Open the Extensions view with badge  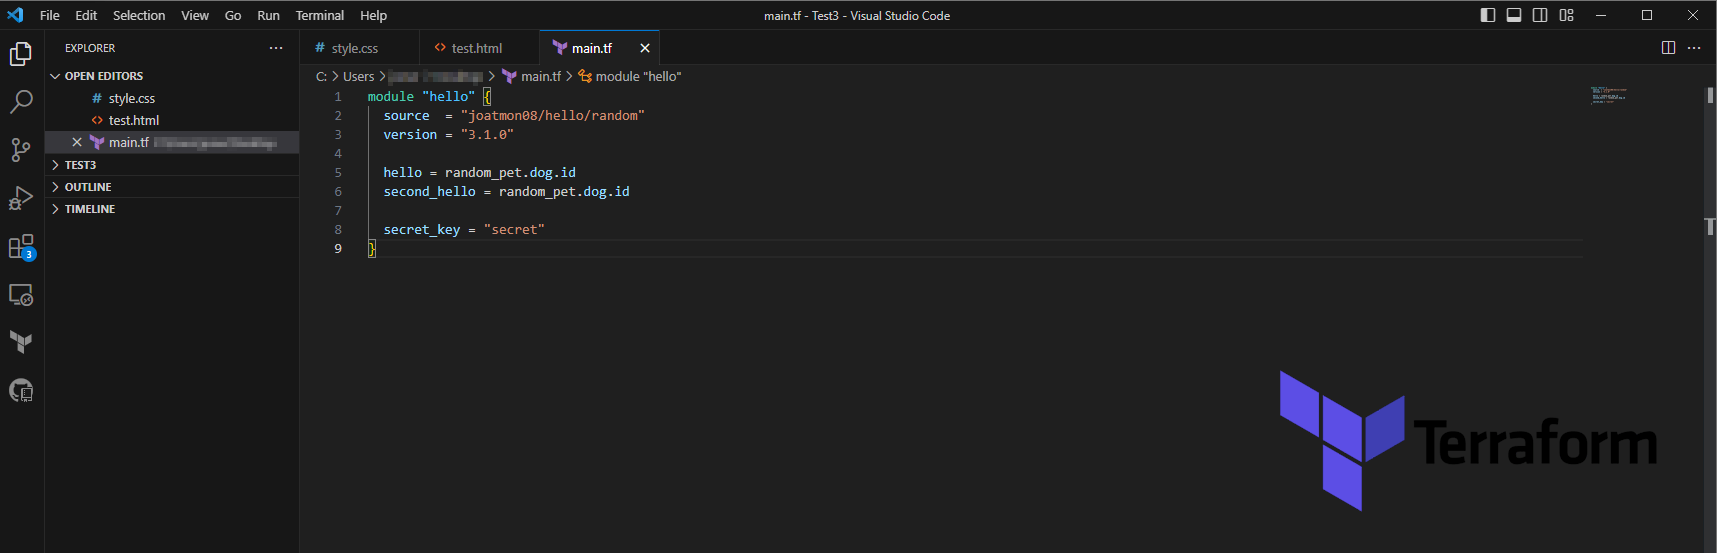click(21, 247)
